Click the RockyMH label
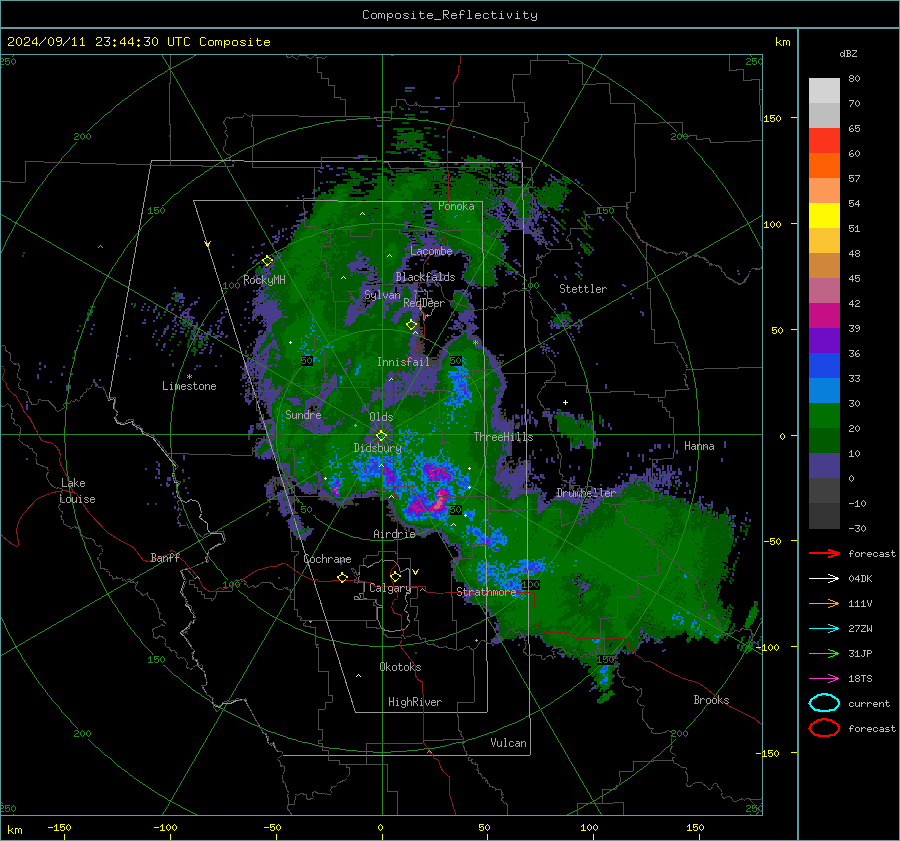 pyautogui.click(x=264, y=281)
